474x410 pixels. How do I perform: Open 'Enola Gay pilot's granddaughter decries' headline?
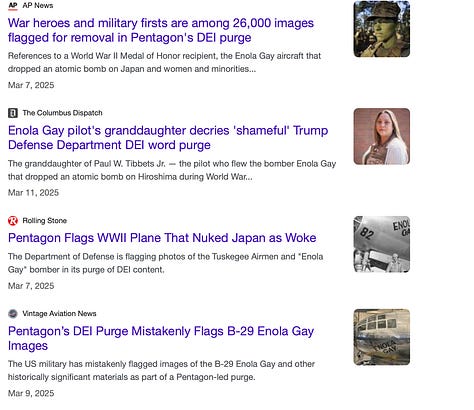pos(168,138)
